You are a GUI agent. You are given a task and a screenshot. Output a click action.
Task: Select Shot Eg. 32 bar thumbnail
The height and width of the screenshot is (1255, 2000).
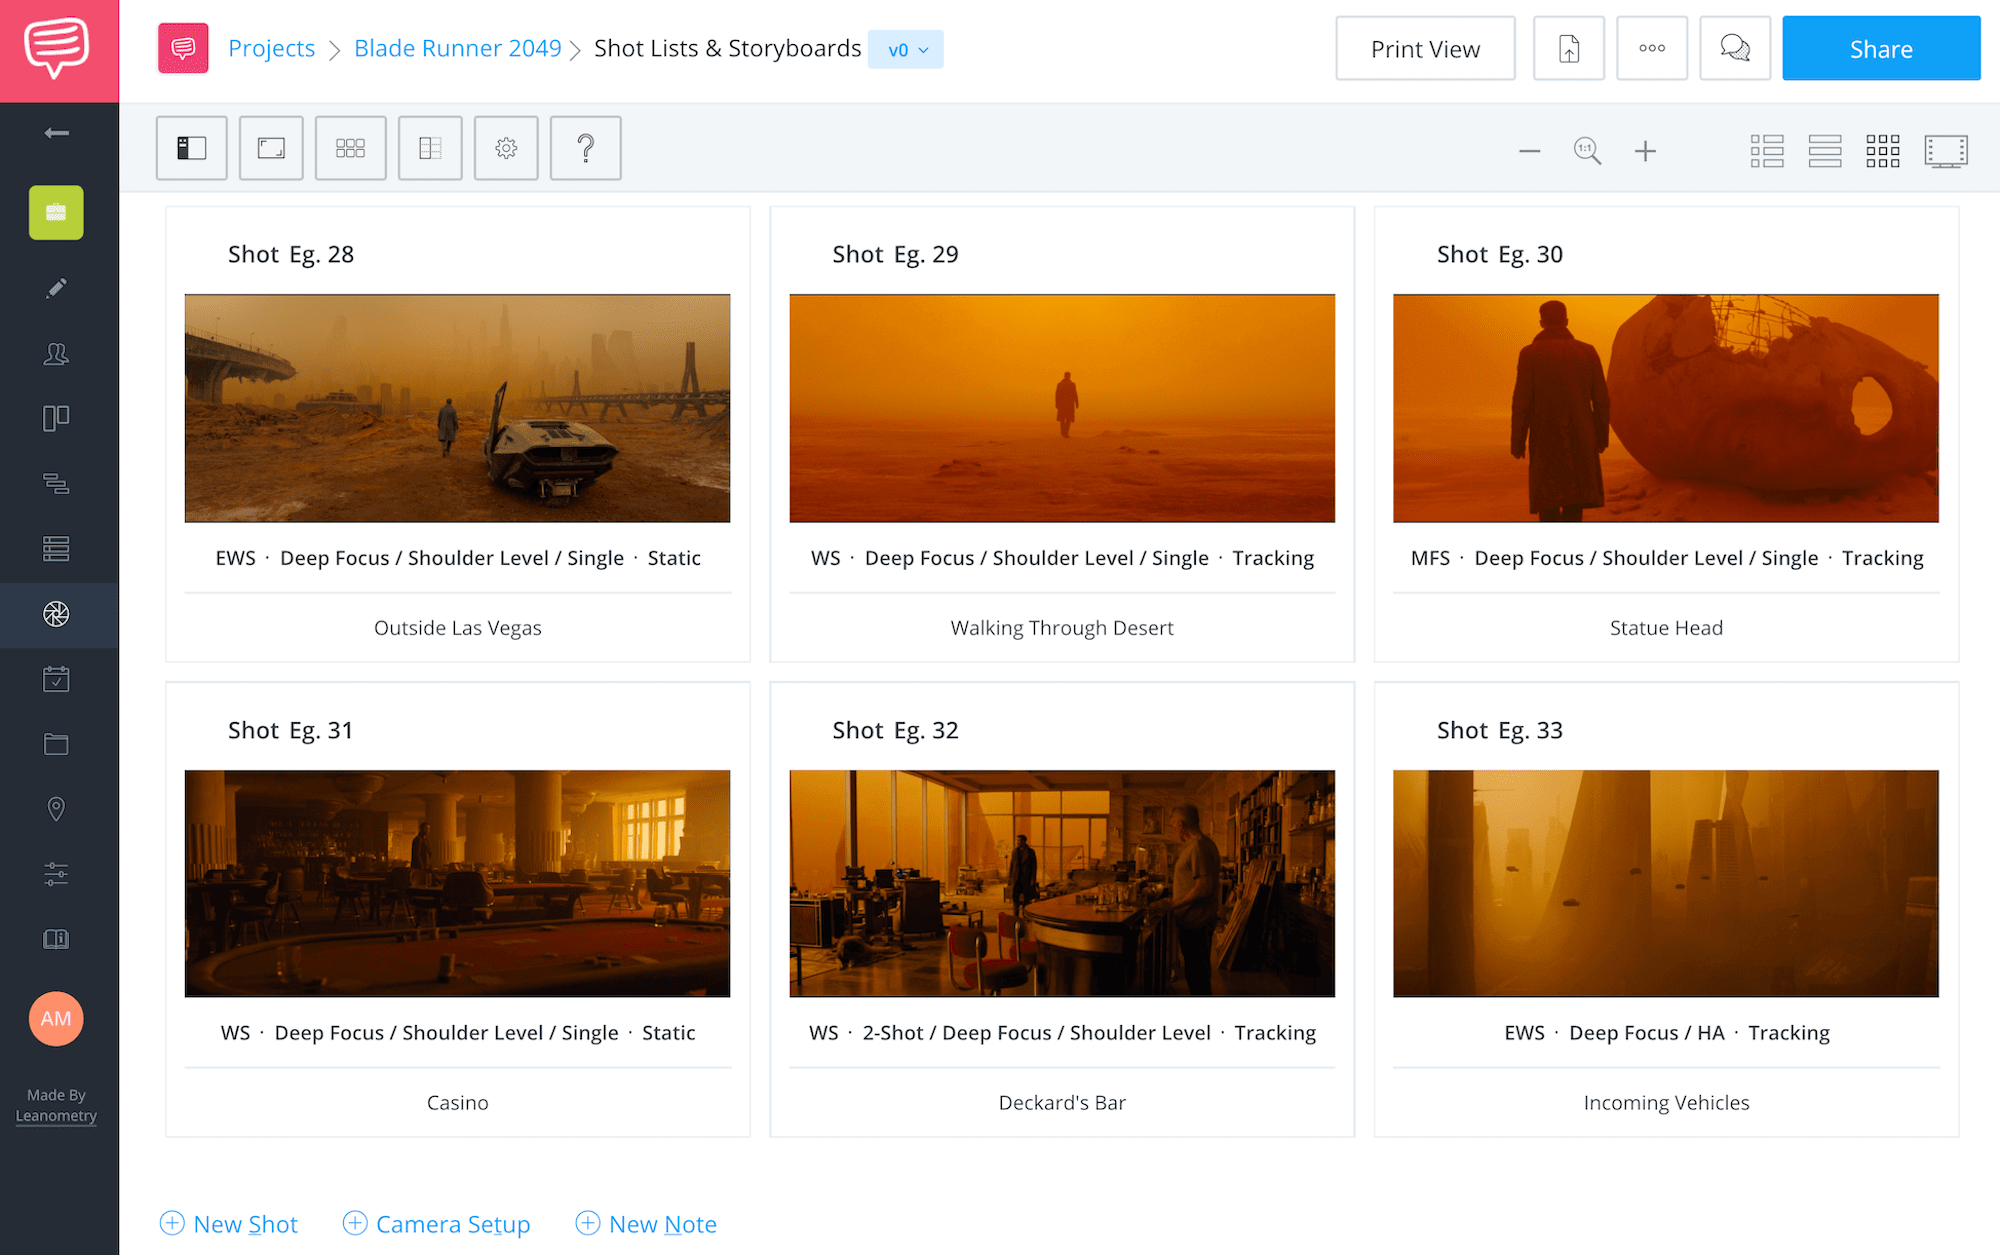1062,883
